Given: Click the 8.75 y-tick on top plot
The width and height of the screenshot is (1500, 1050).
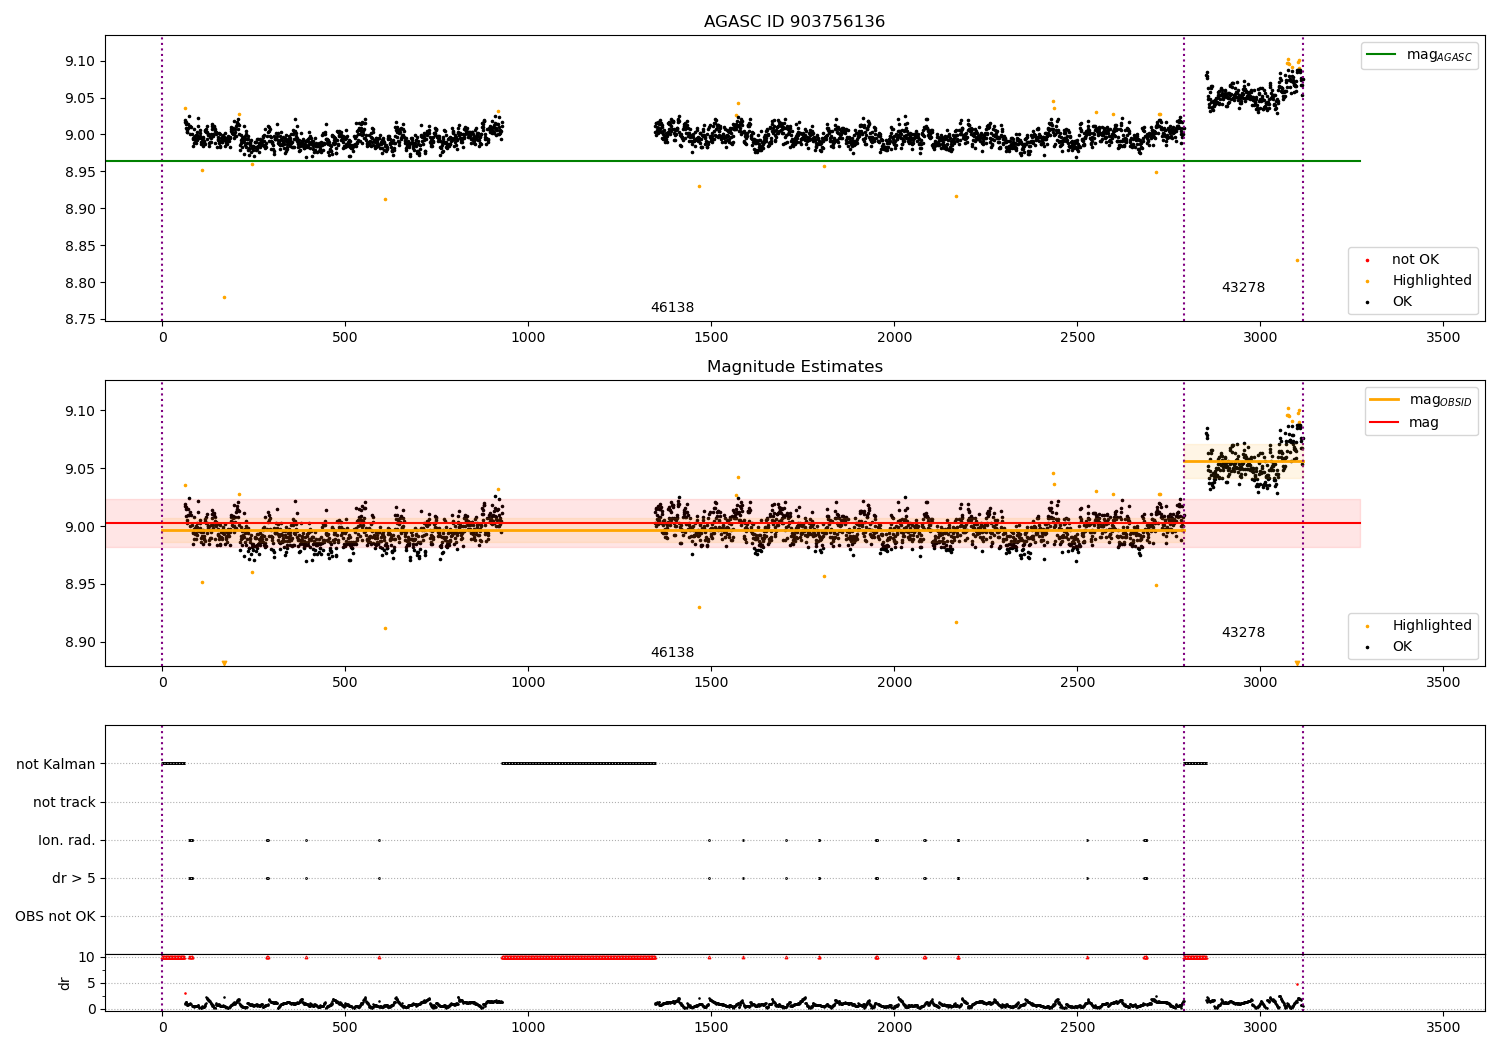Looking at the screenshot, I should 78,320.
